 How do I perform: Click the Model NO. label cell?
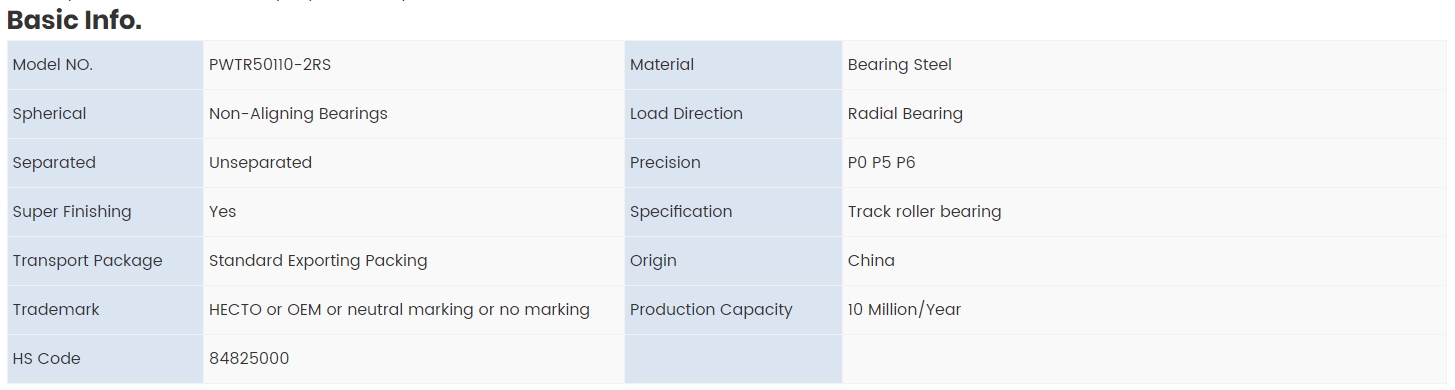105,65
